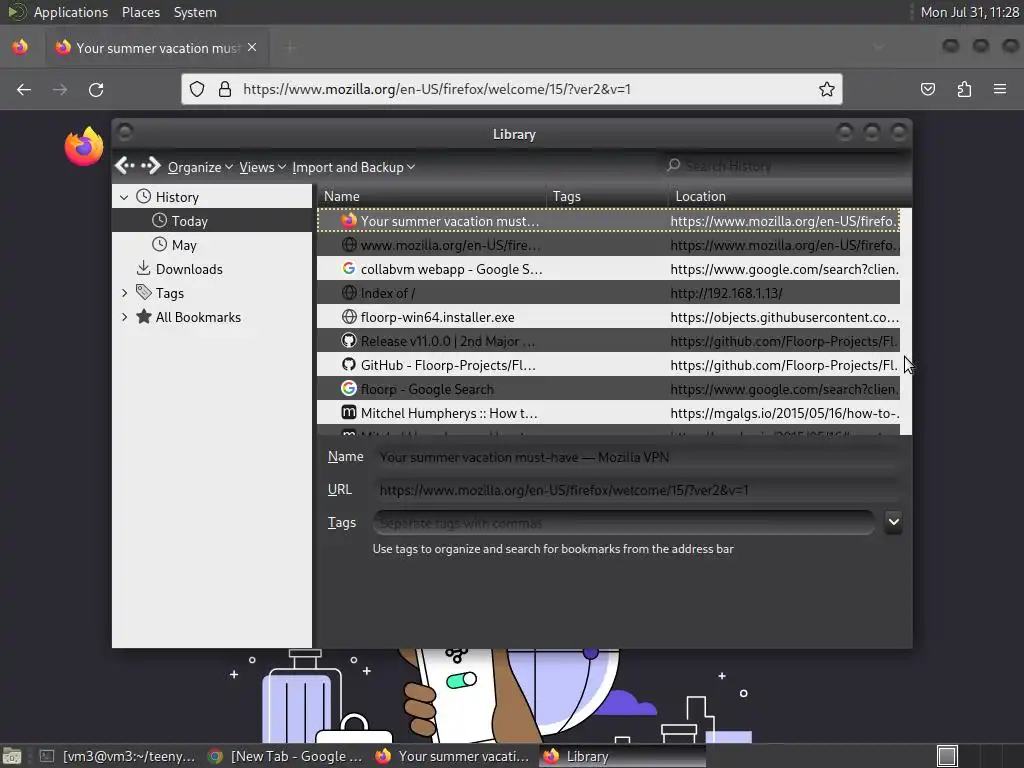This screenshot has height=768, width=1024.
Task: Open the Organize menu in Library
Action: click(200, 167)
